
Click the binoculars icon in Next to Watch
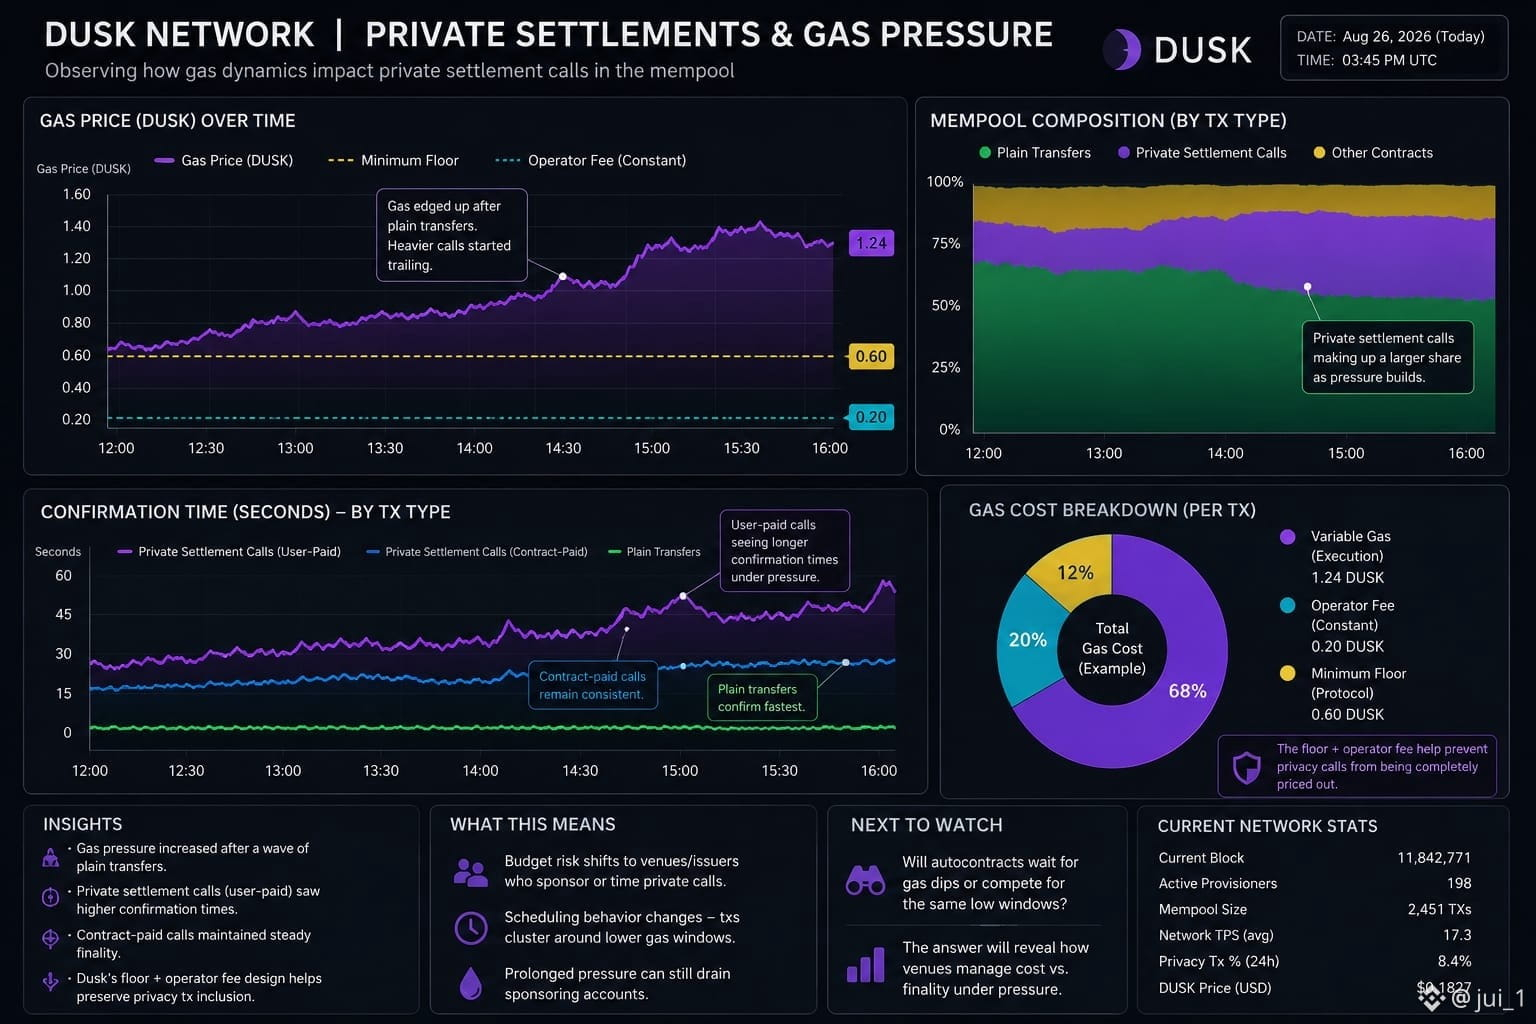tap(865, 880)
